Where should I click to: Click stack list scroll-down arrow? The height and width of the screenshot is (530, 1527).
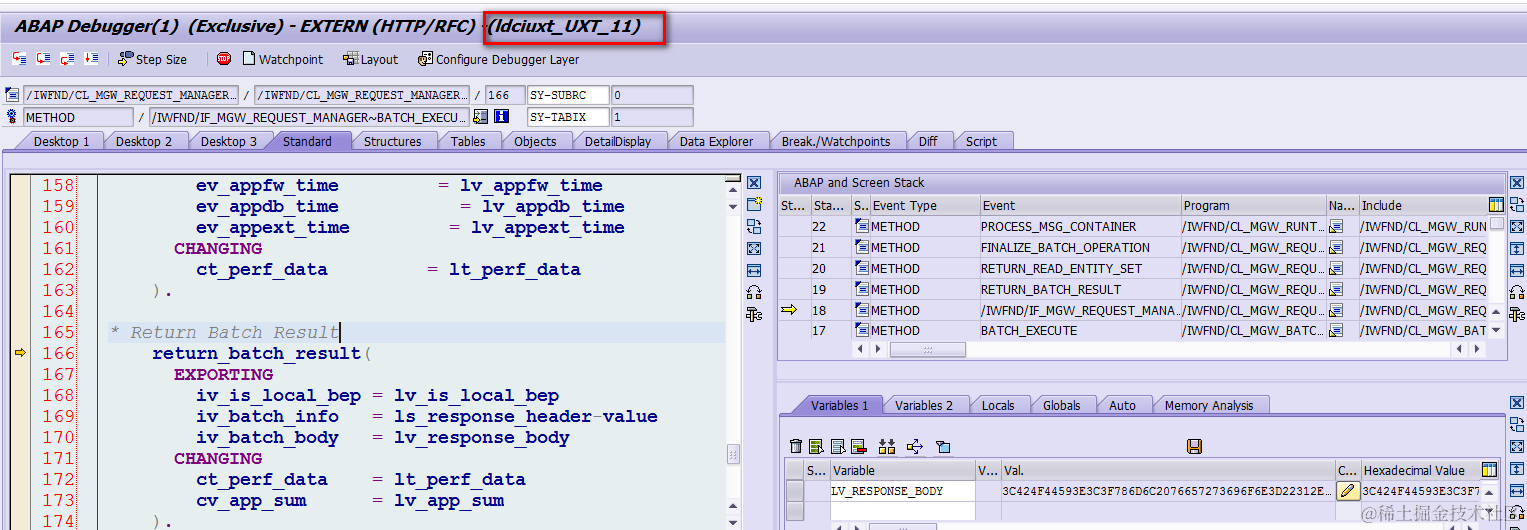tap(1496, 331)
